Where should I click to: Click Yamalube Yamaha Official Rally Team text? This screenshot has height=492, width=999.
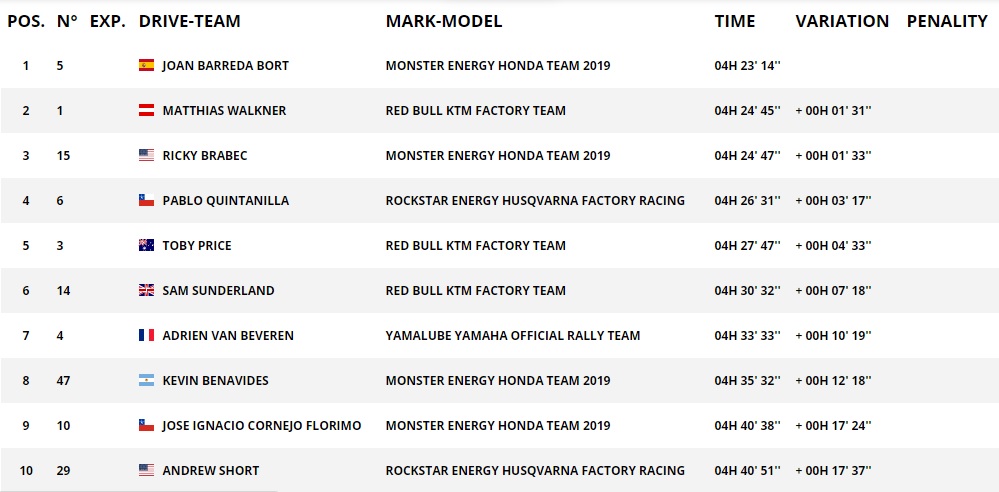coord(513,336)
